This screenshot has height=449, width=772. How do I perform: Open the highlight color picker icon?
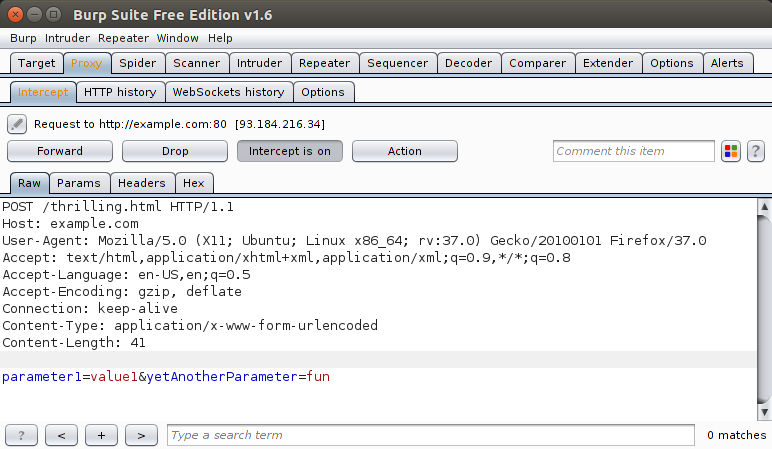pyautogui.click(x=731, y=151)
